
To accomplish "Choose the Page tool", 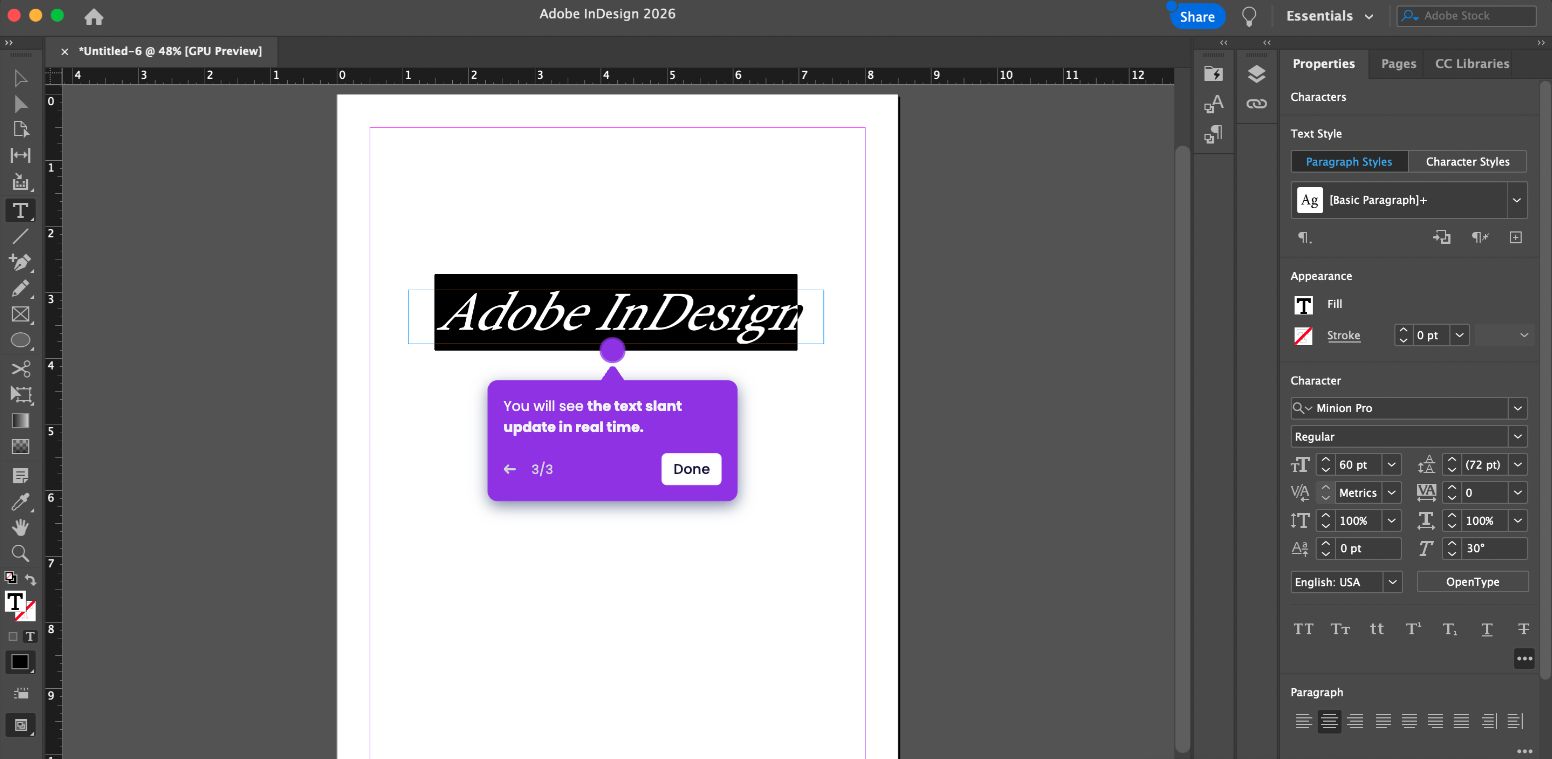I will (20, 129).
